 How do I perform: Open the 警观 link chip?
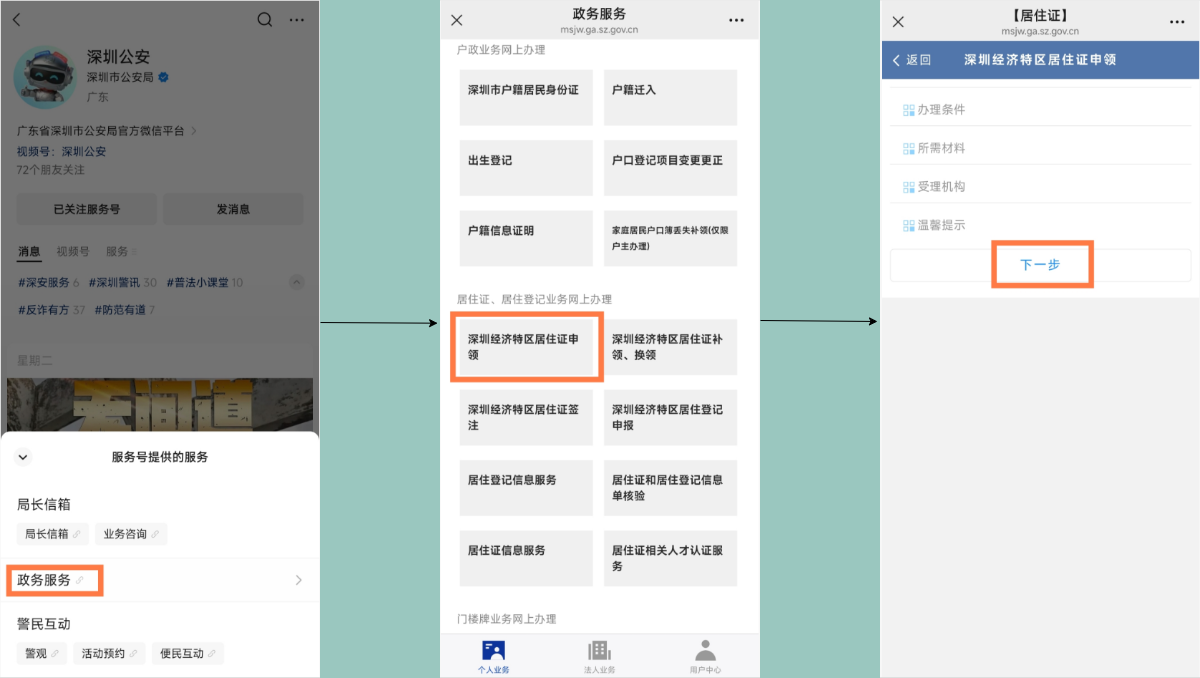[42, 653]
